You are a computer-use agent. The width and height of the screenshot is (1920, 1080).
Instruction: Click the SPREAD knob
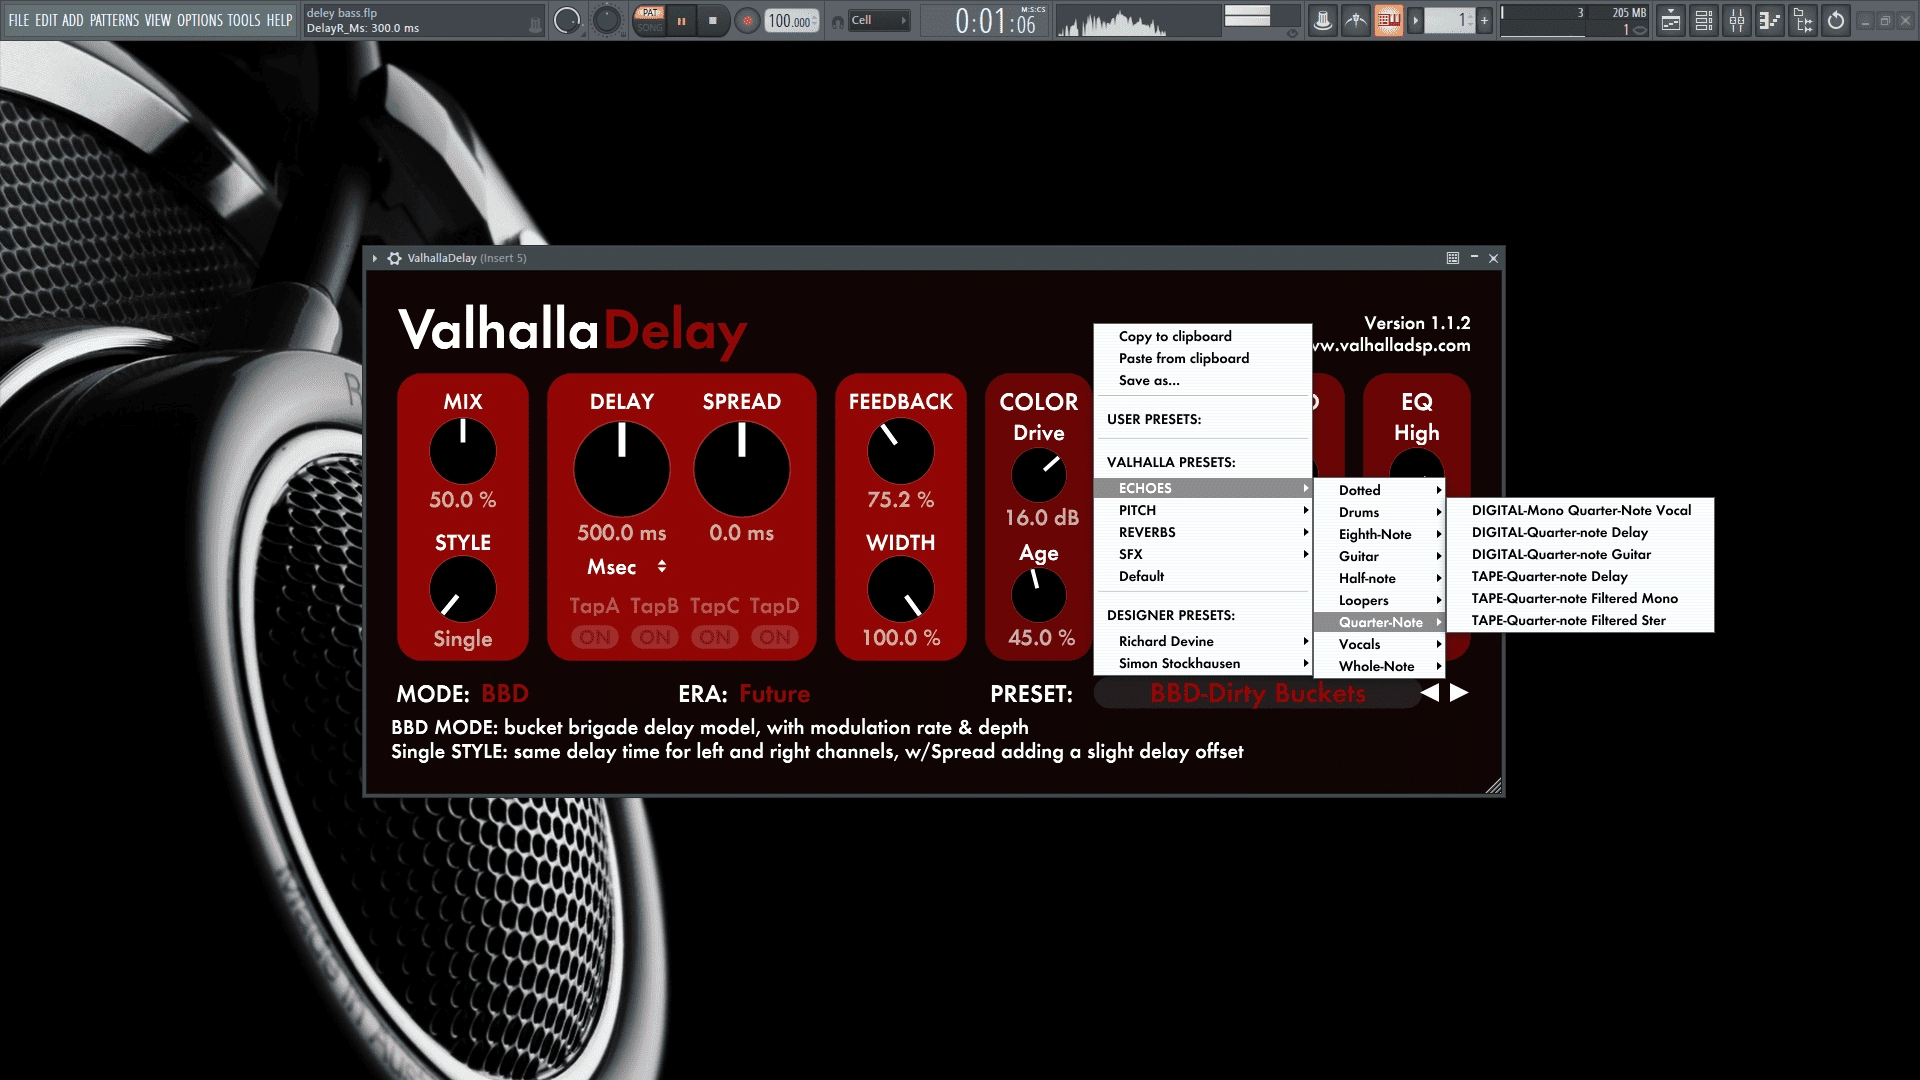(741, 469)
